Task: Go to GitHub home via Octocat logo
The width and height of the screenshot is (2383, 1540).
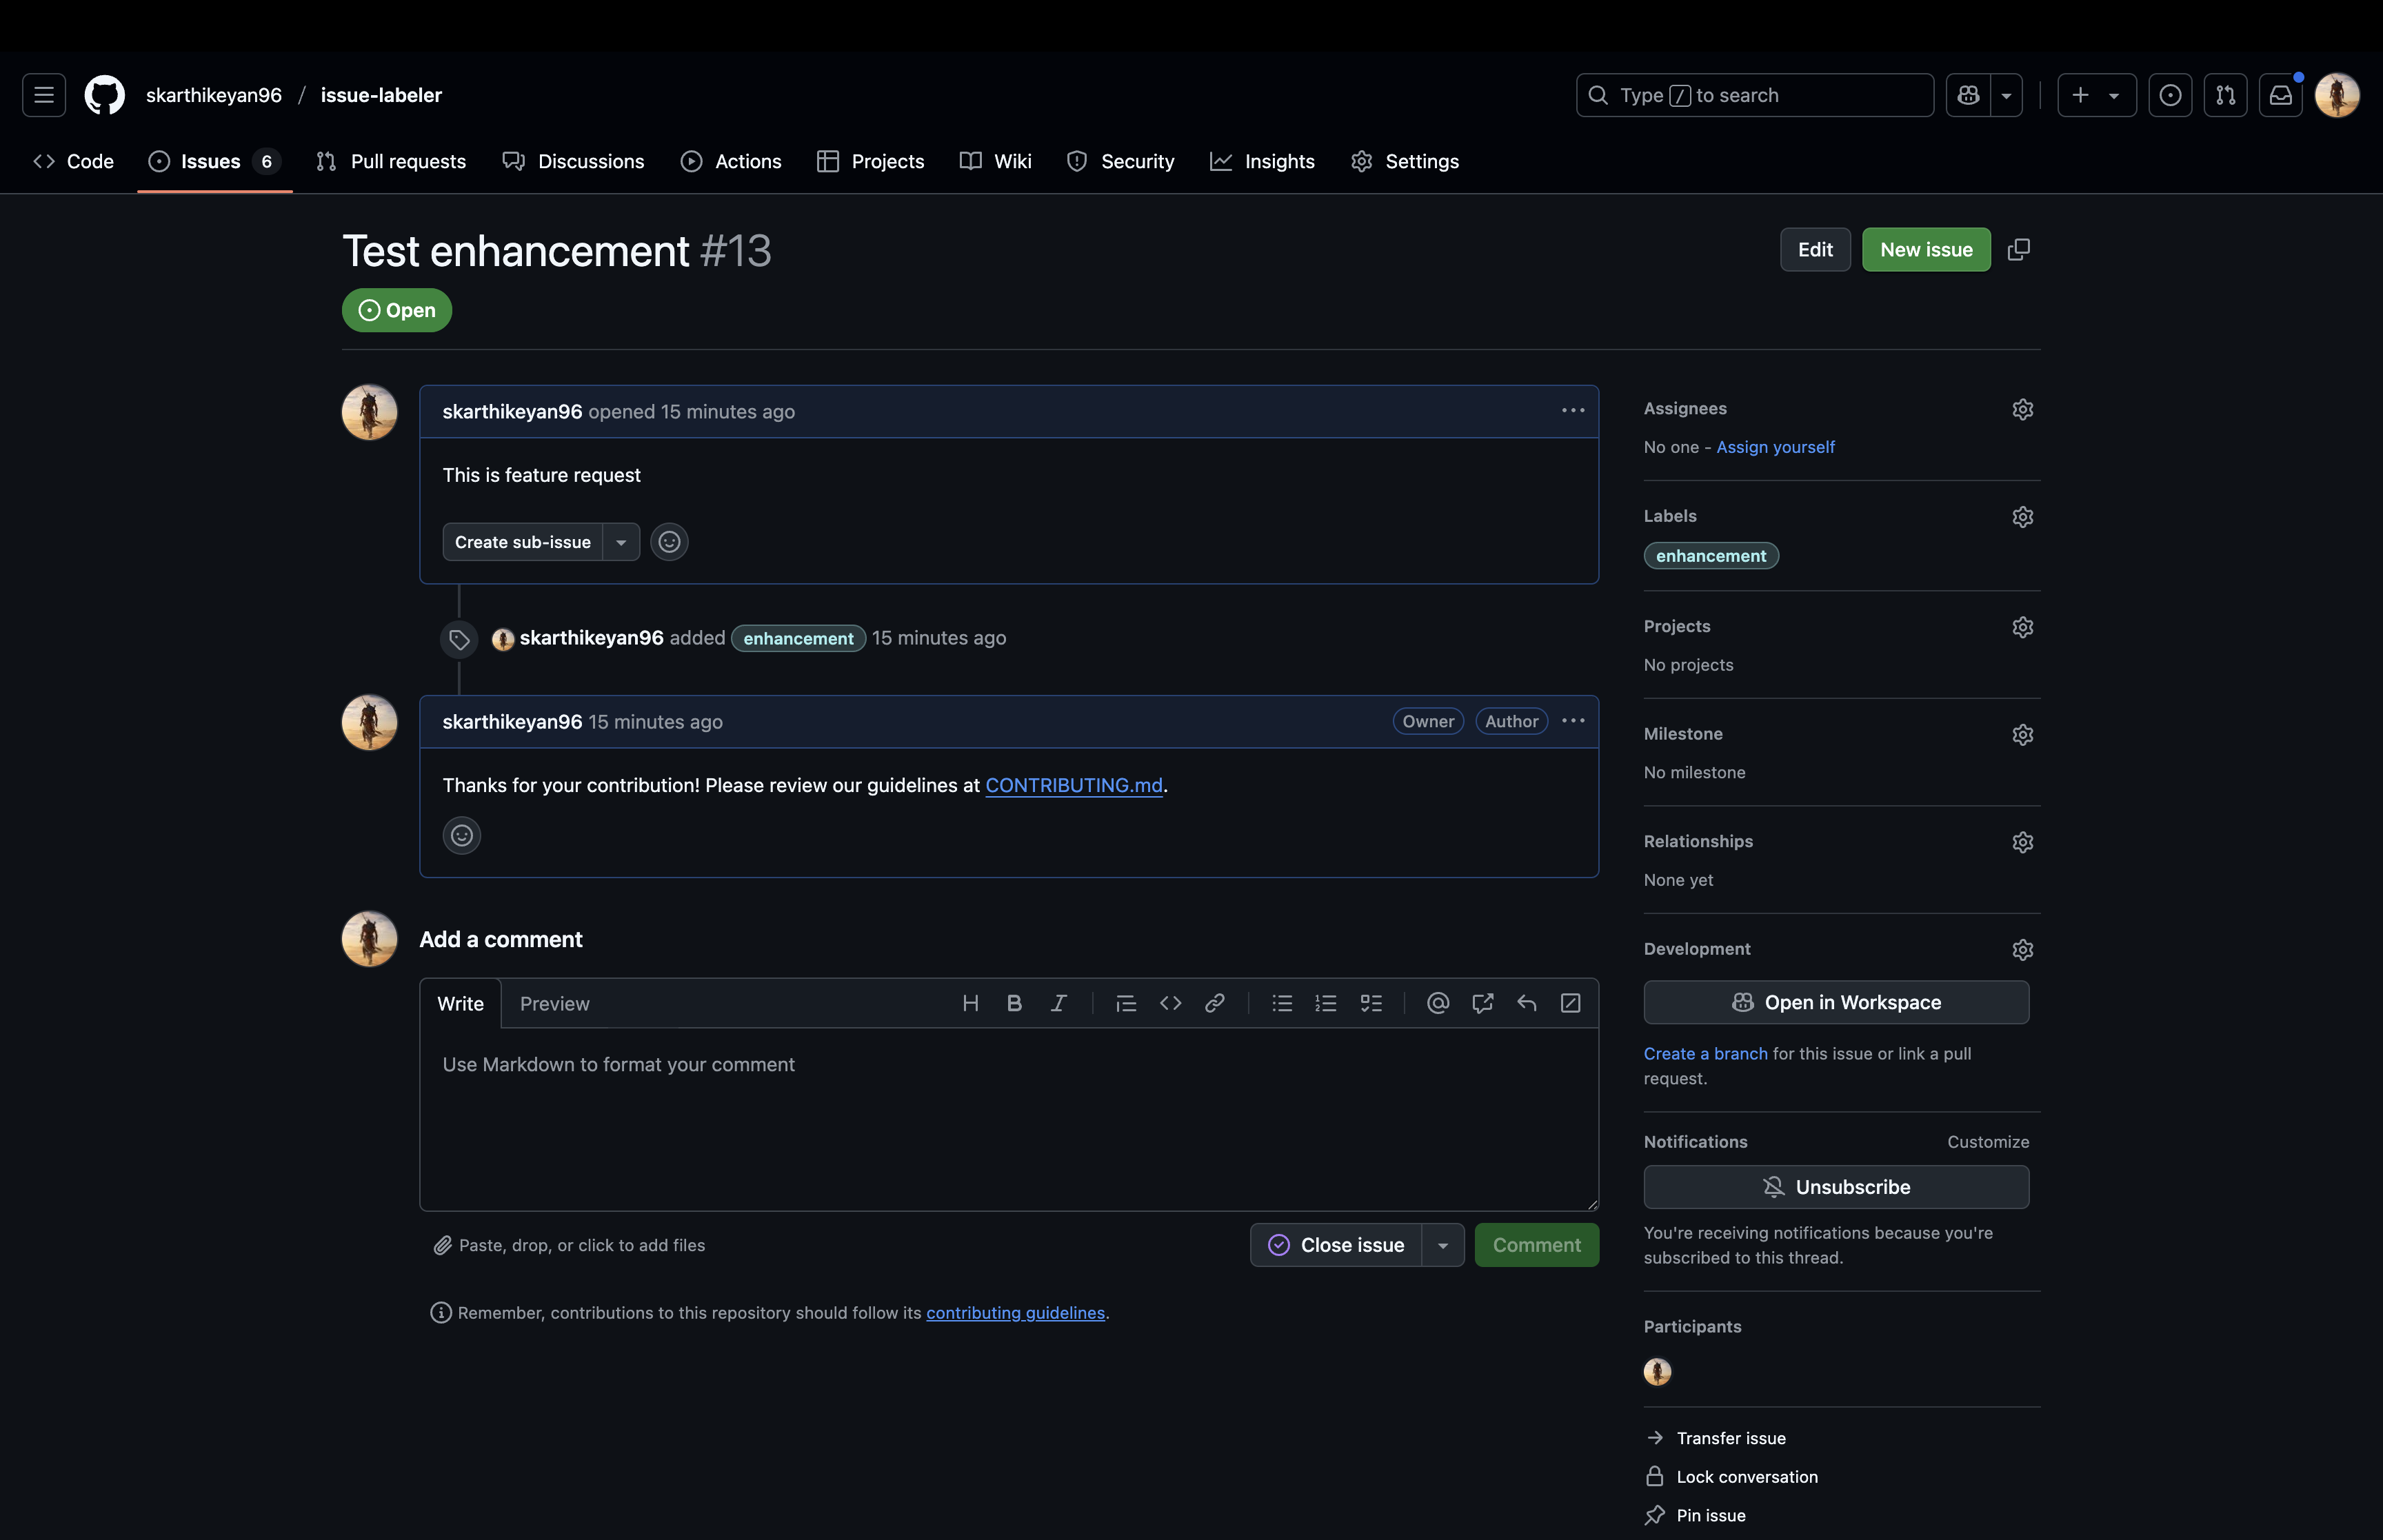Action: coord(105,95)
